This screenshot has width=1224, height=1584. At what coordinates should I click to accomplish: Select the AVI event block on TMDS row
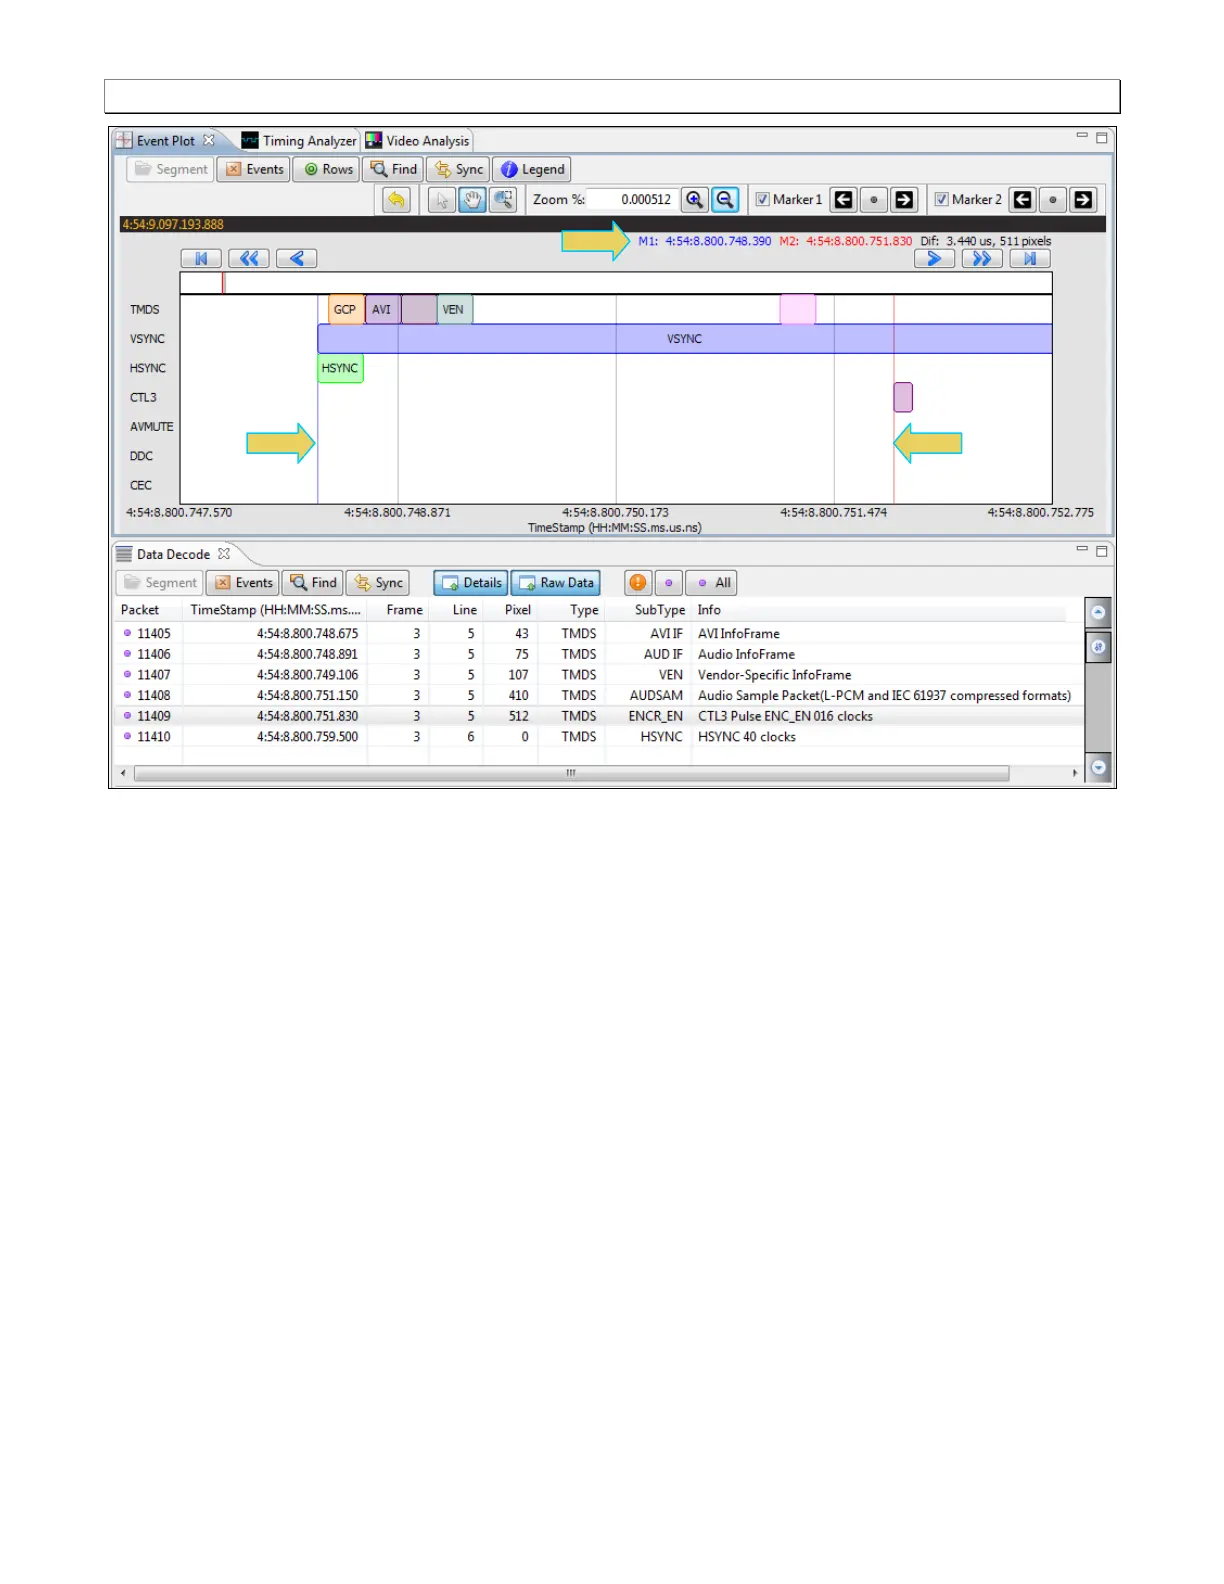(x=382, y=310)
